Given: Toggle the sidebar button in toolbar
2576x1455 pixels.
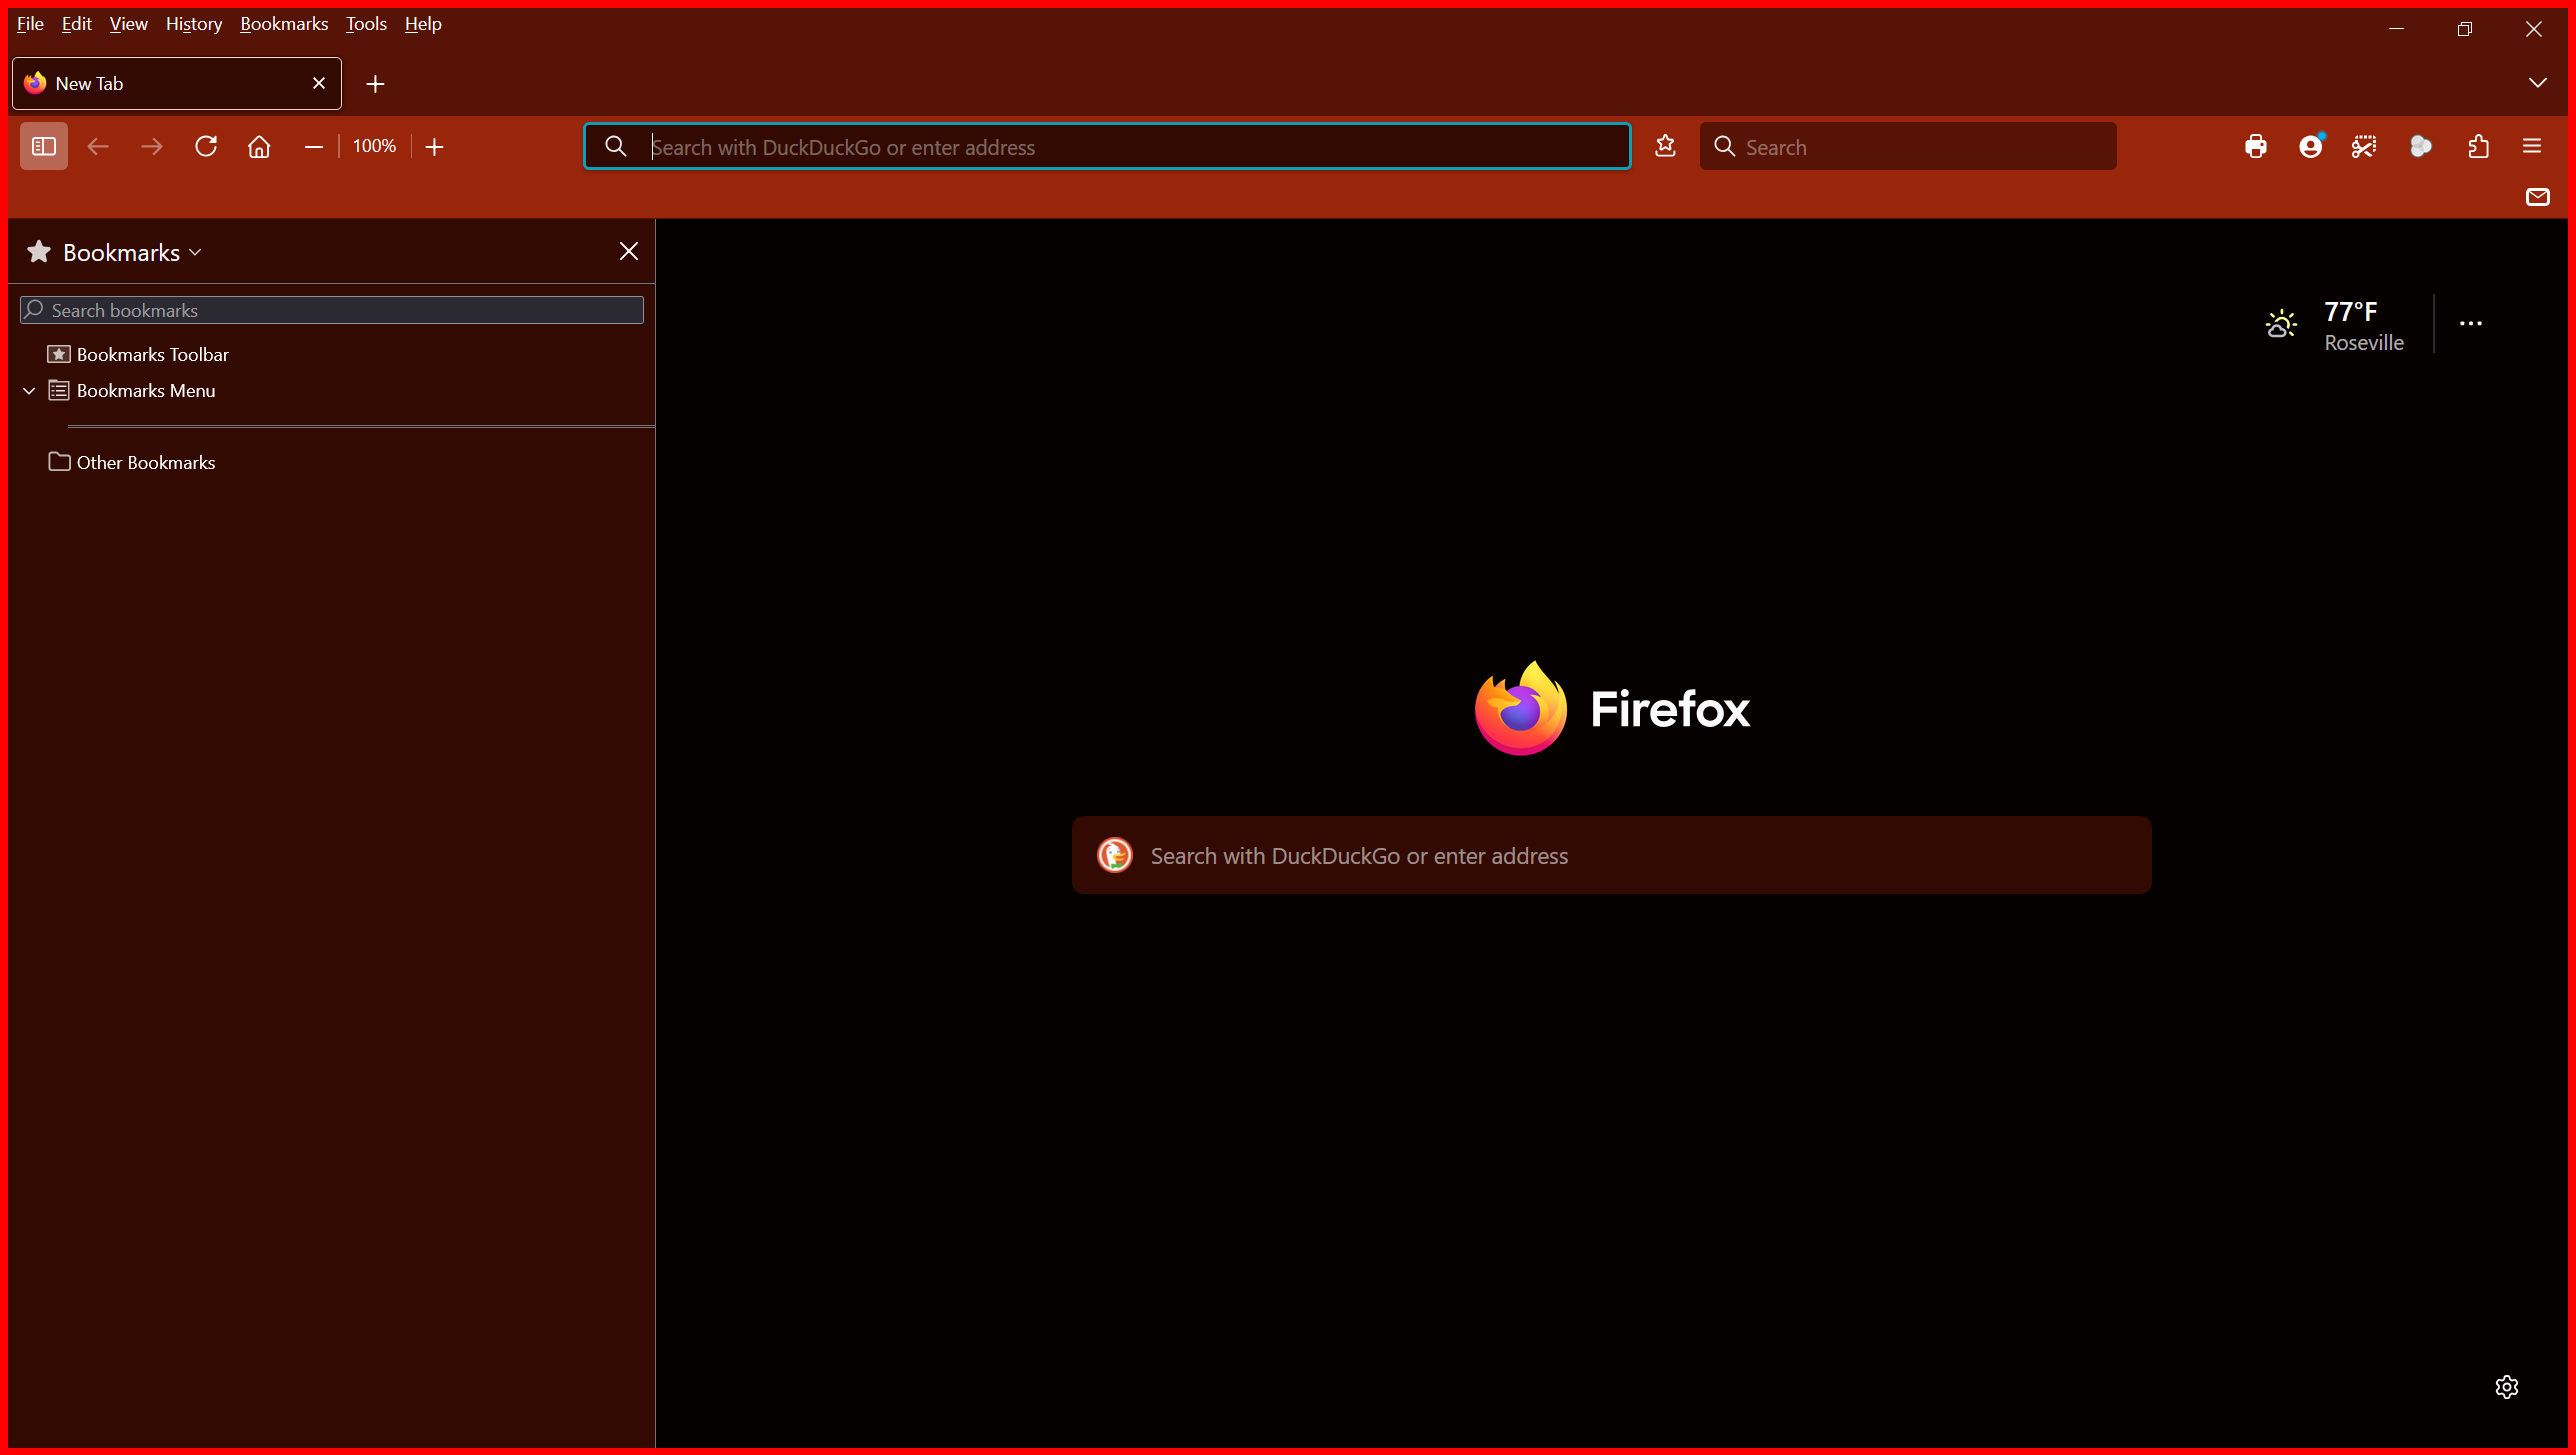Looking at the screenshot, I should (44, 146).
